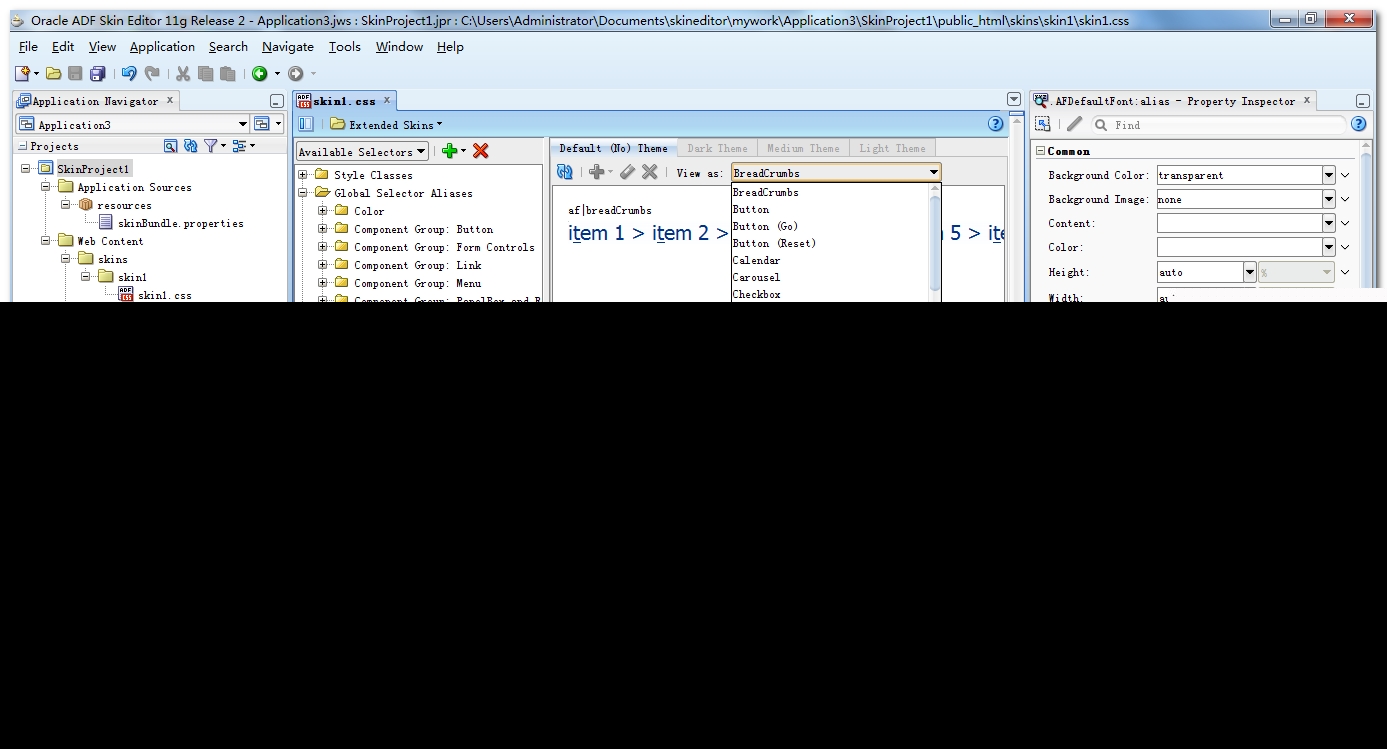Click the grey X delete icon in preview toolbar
Screen dimensions: 1387x749
[649, 172]
